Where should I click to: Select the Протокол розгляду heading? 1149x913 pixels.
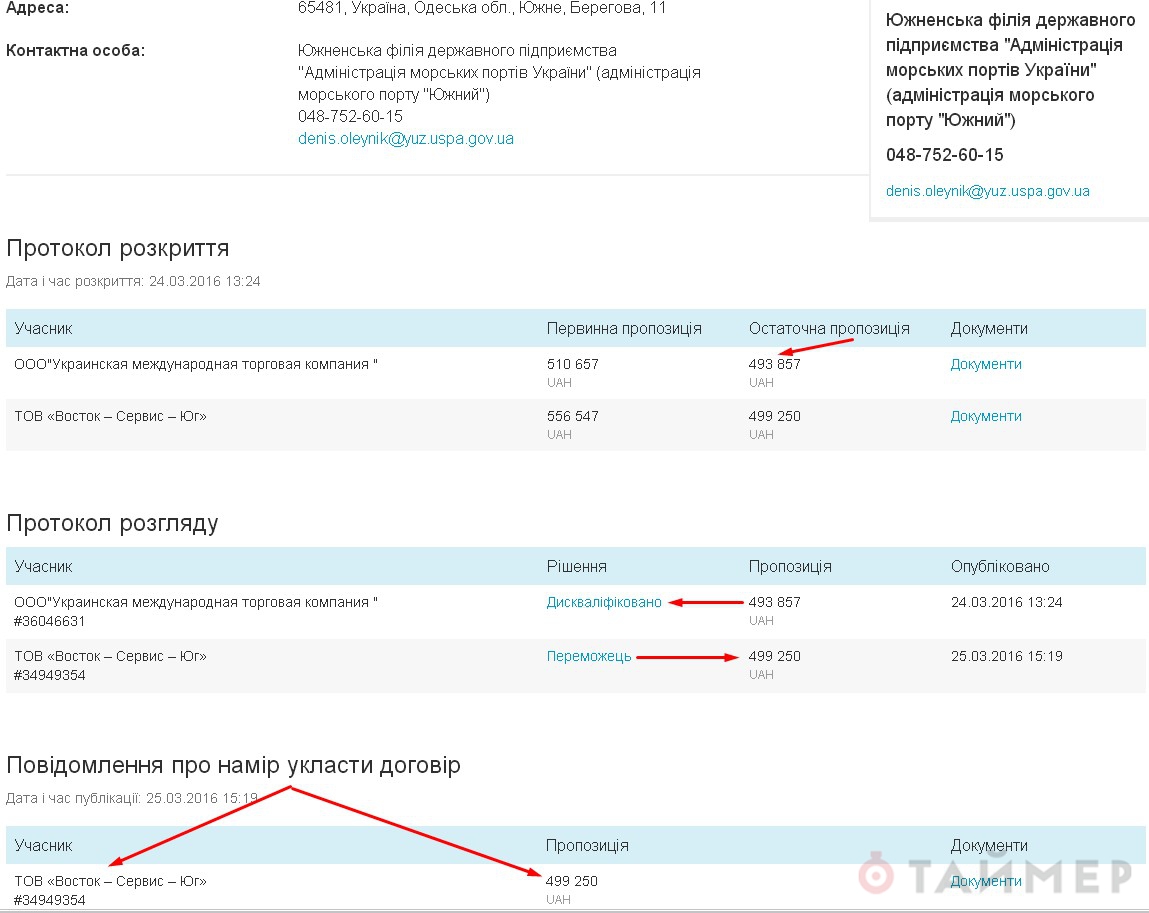point(112,523)
